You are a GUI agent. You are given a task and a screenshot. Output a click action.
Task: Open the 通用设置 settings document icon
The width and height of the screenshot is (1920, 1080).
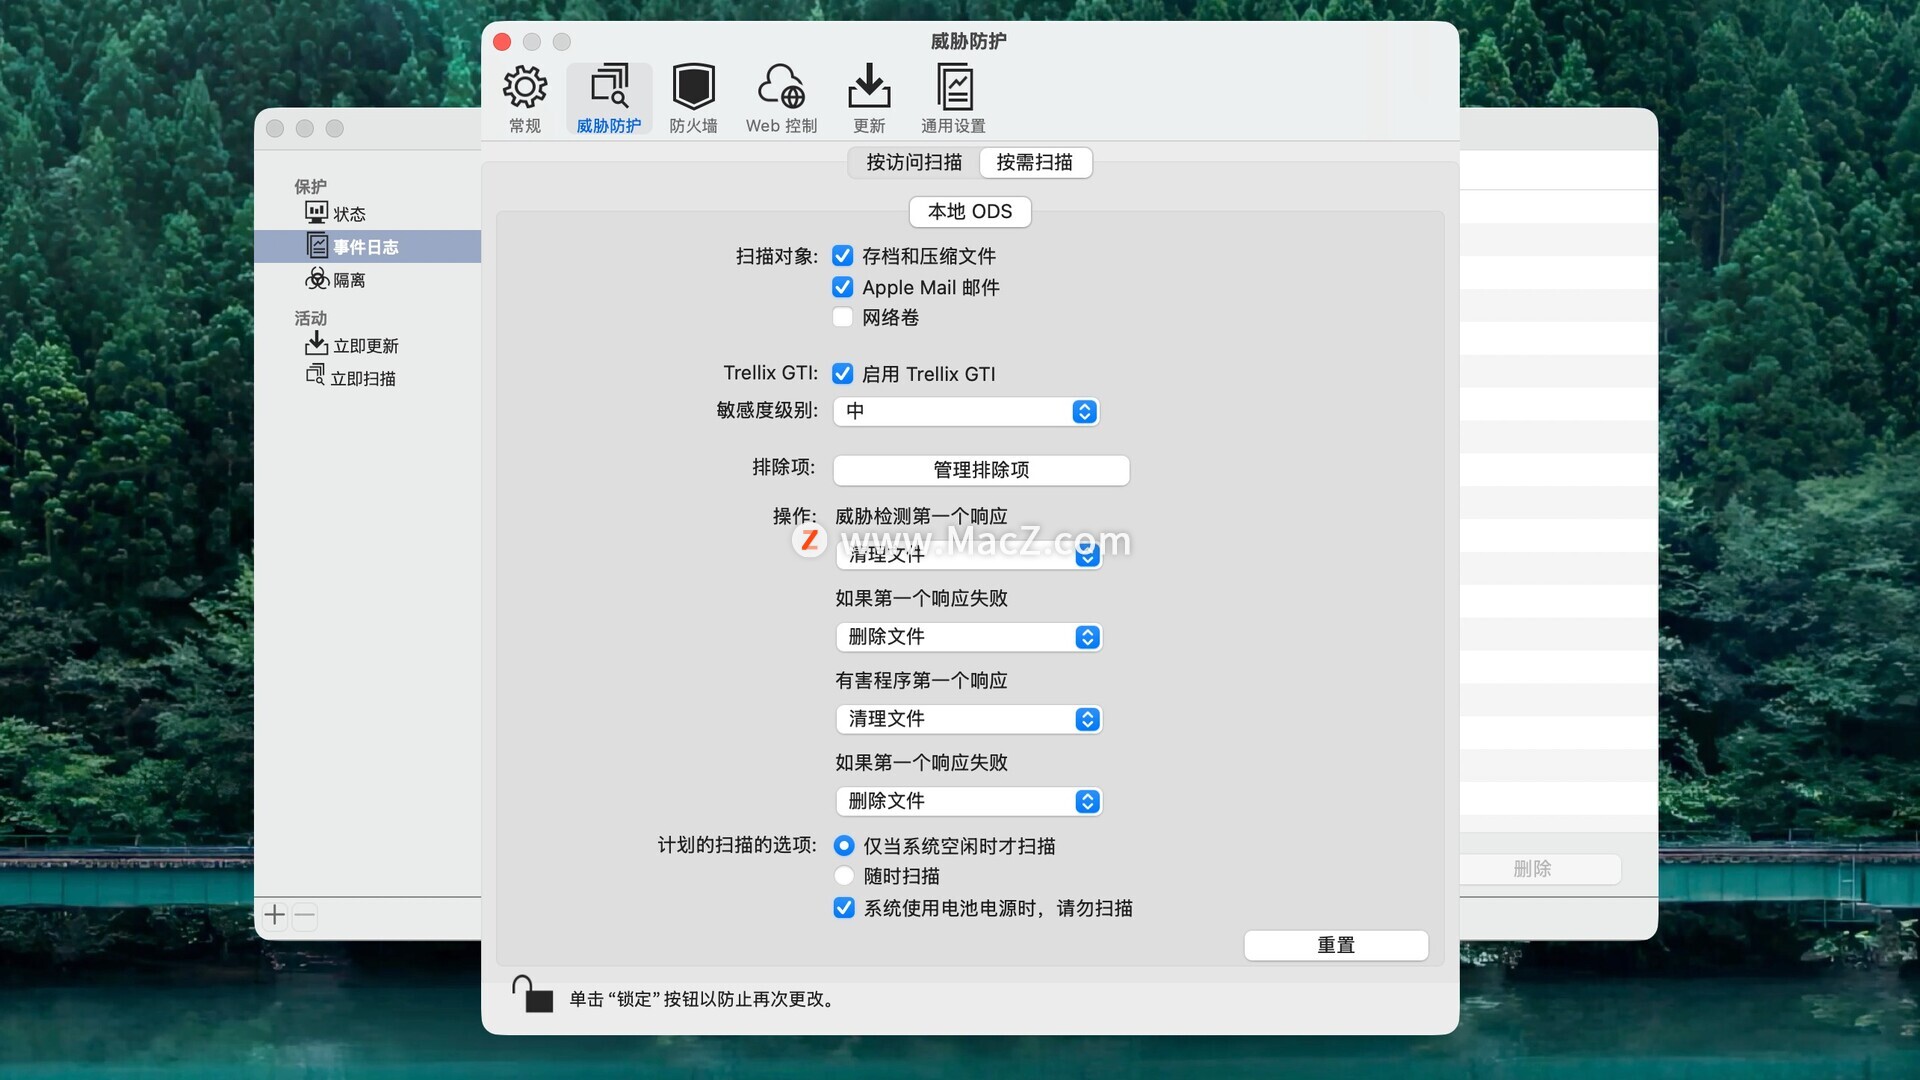click(x=954, y=87)
